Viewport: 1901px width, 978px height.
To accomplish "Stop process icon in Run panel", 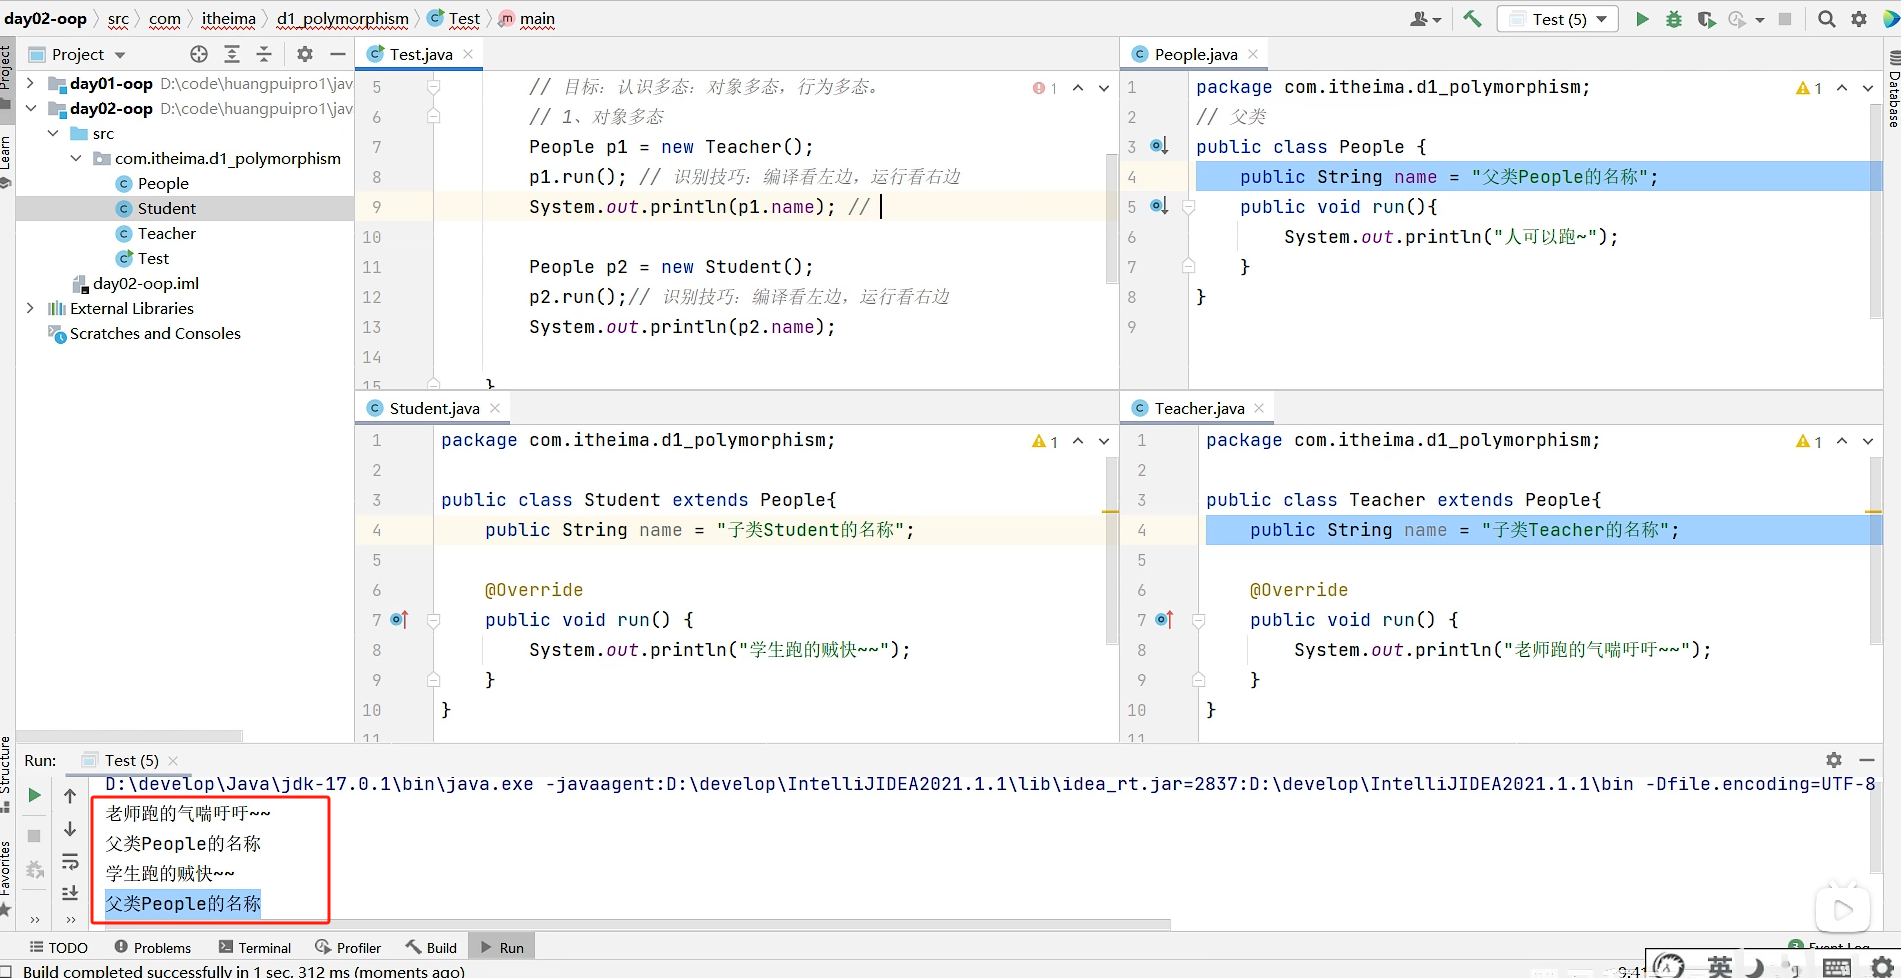I will pos(34,835).
